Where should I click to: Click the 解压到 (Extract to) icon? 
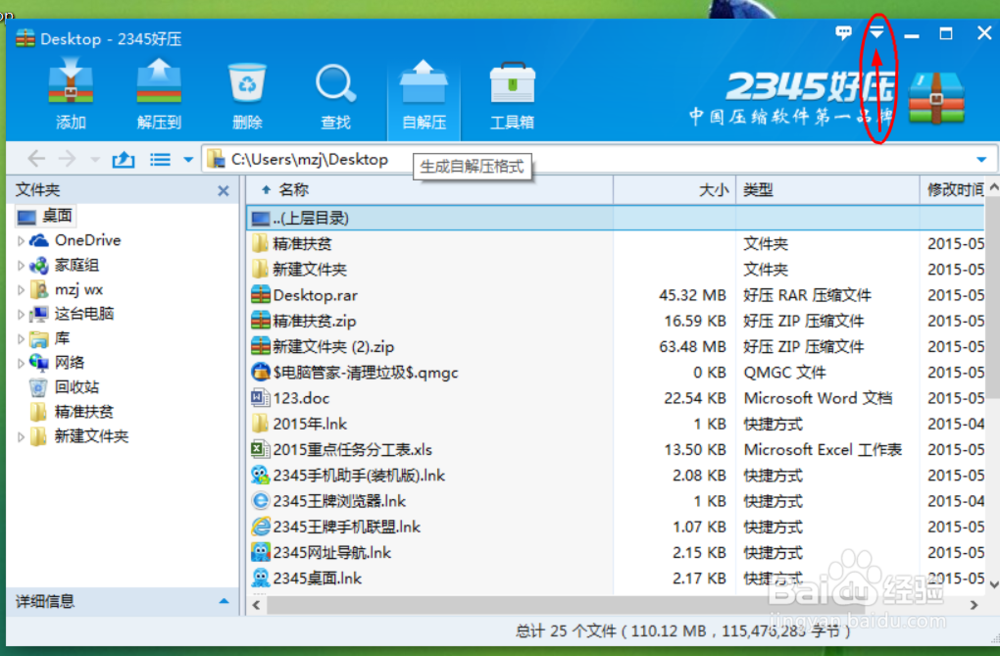pyautogui.click(x=159, y=94)
